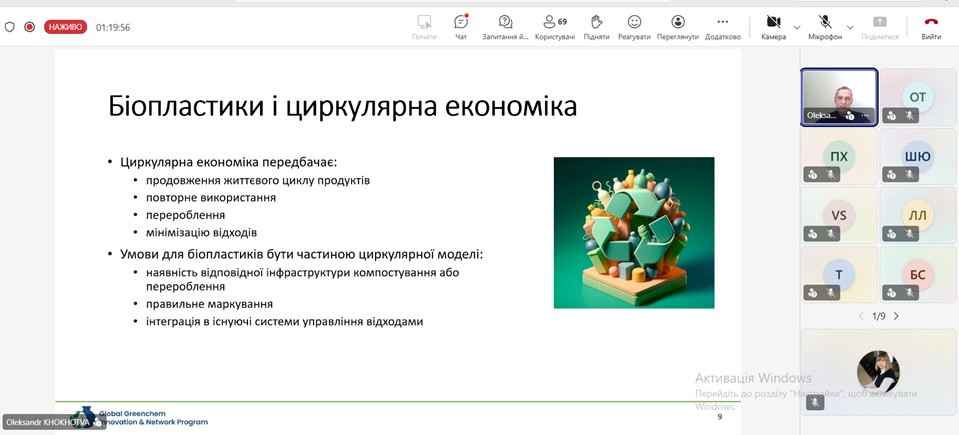
Task: Open more options on the Oleksa... tile
Action: 865,116
